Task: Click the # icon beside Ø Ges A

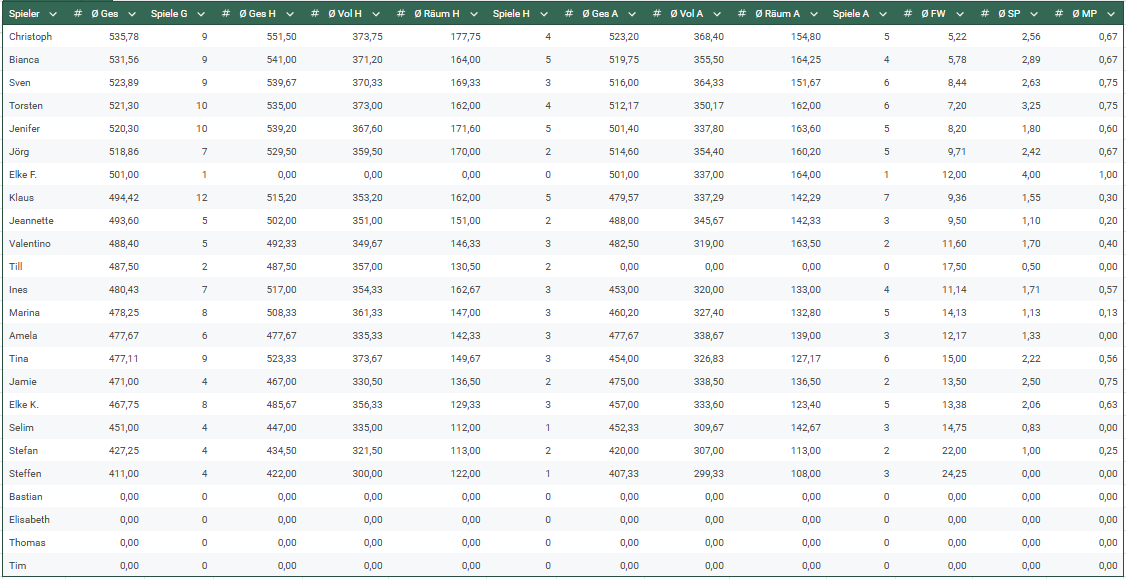Action: coord(568,13)
